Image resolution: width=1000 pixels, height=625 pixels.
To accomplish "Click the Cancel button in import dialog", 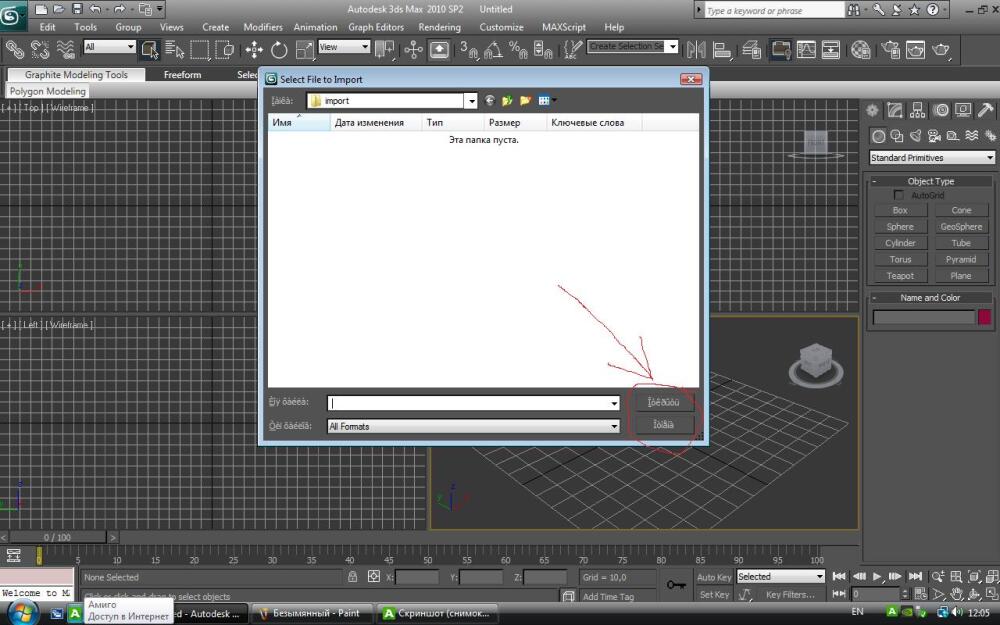I will [663, 424].
